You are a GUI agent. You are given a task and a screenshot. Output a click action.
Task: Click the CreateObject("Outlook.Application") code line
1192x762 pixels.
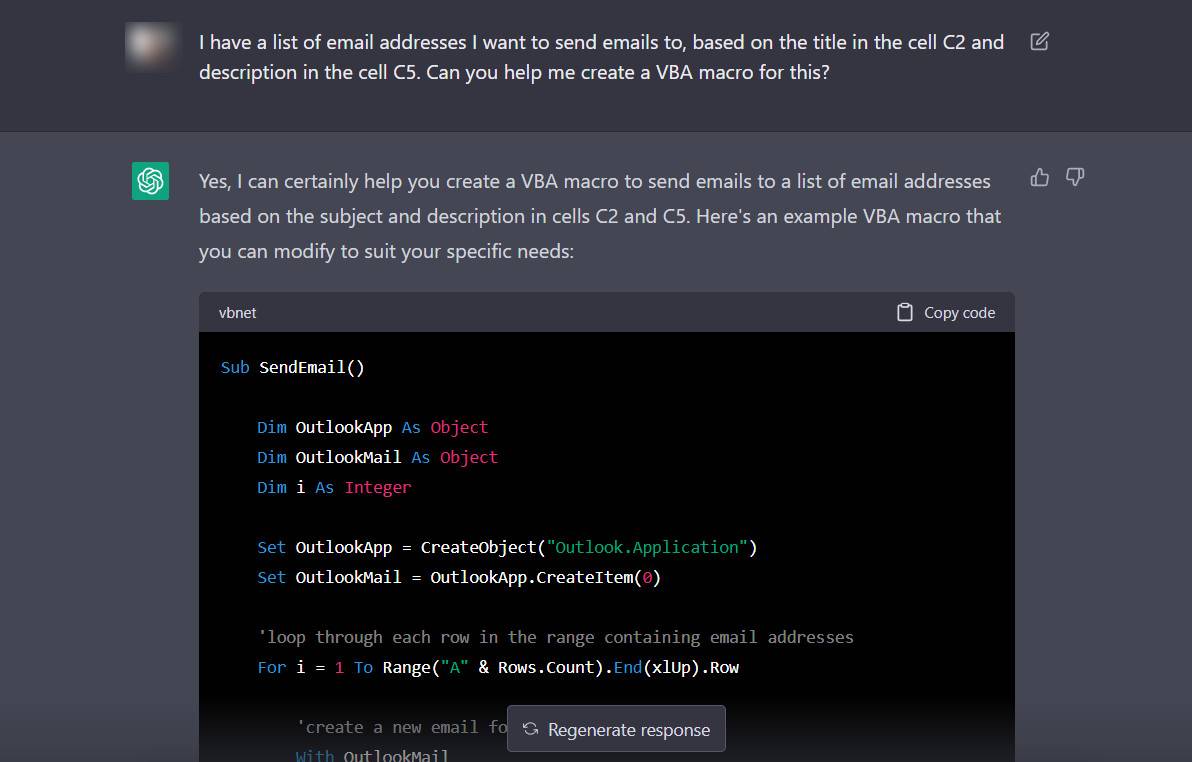click(507, 547)
